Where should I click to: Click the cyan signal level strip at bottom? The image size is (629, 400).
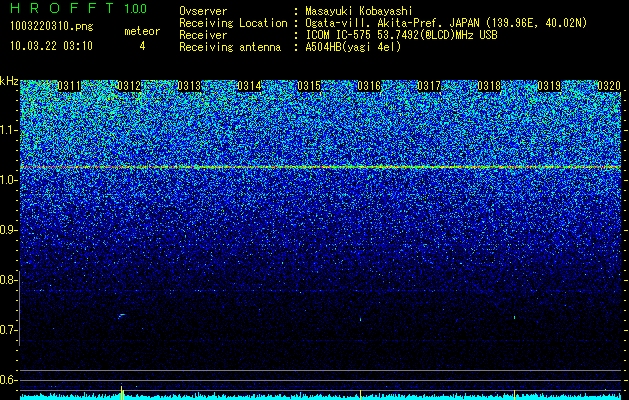[x=321, y=396]
